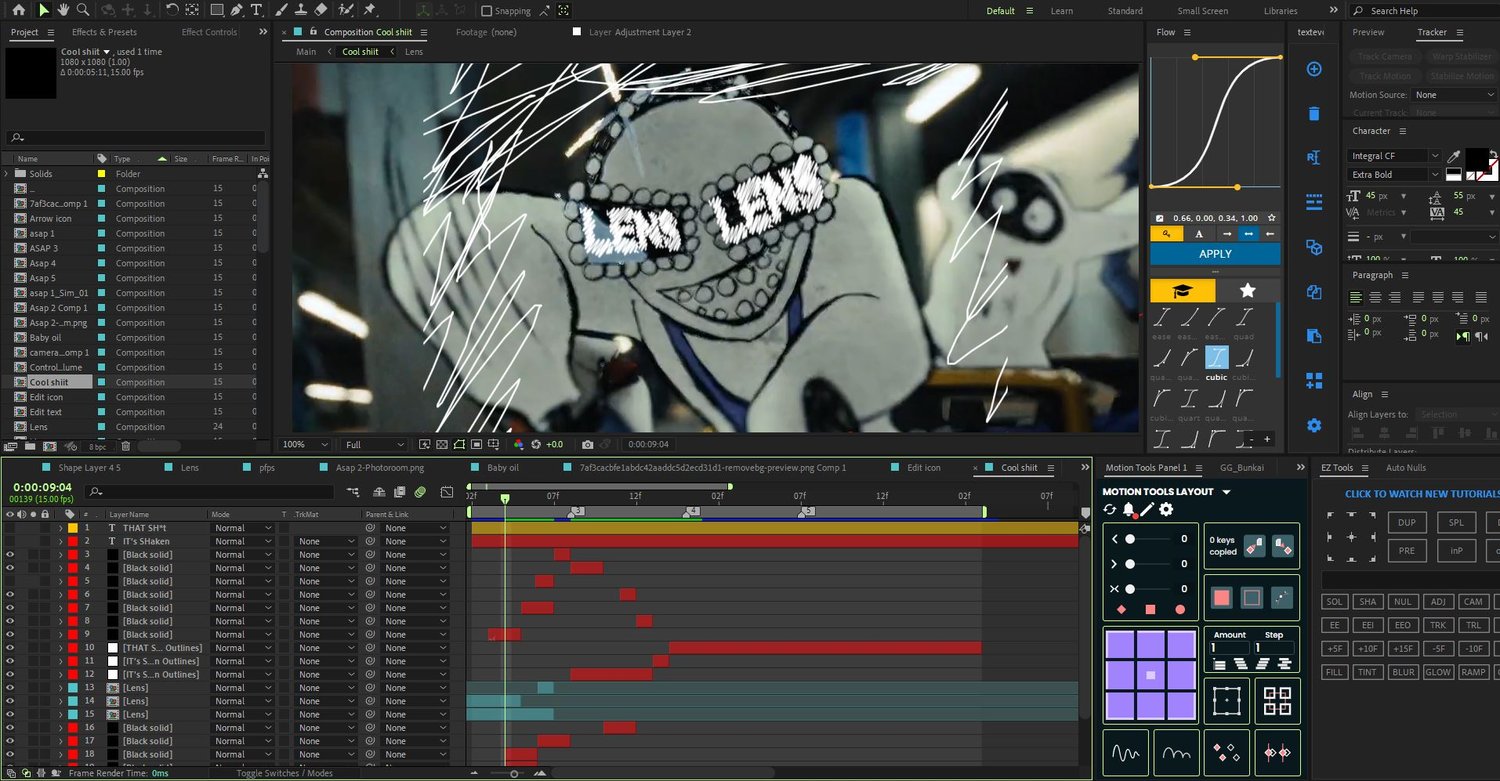Image resolution: width=1500 pixels, height=781 pixels.
Task: Select the Zoom magnifier tool
Action: tap(83, 10)
